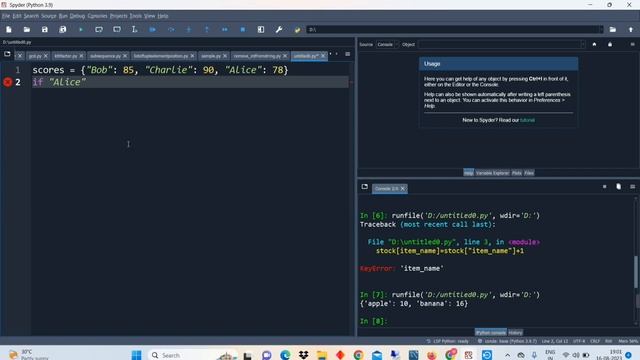This screenshot has width=640, height=360.
Task: Open the File menu
Action: (x=6, y=16)
